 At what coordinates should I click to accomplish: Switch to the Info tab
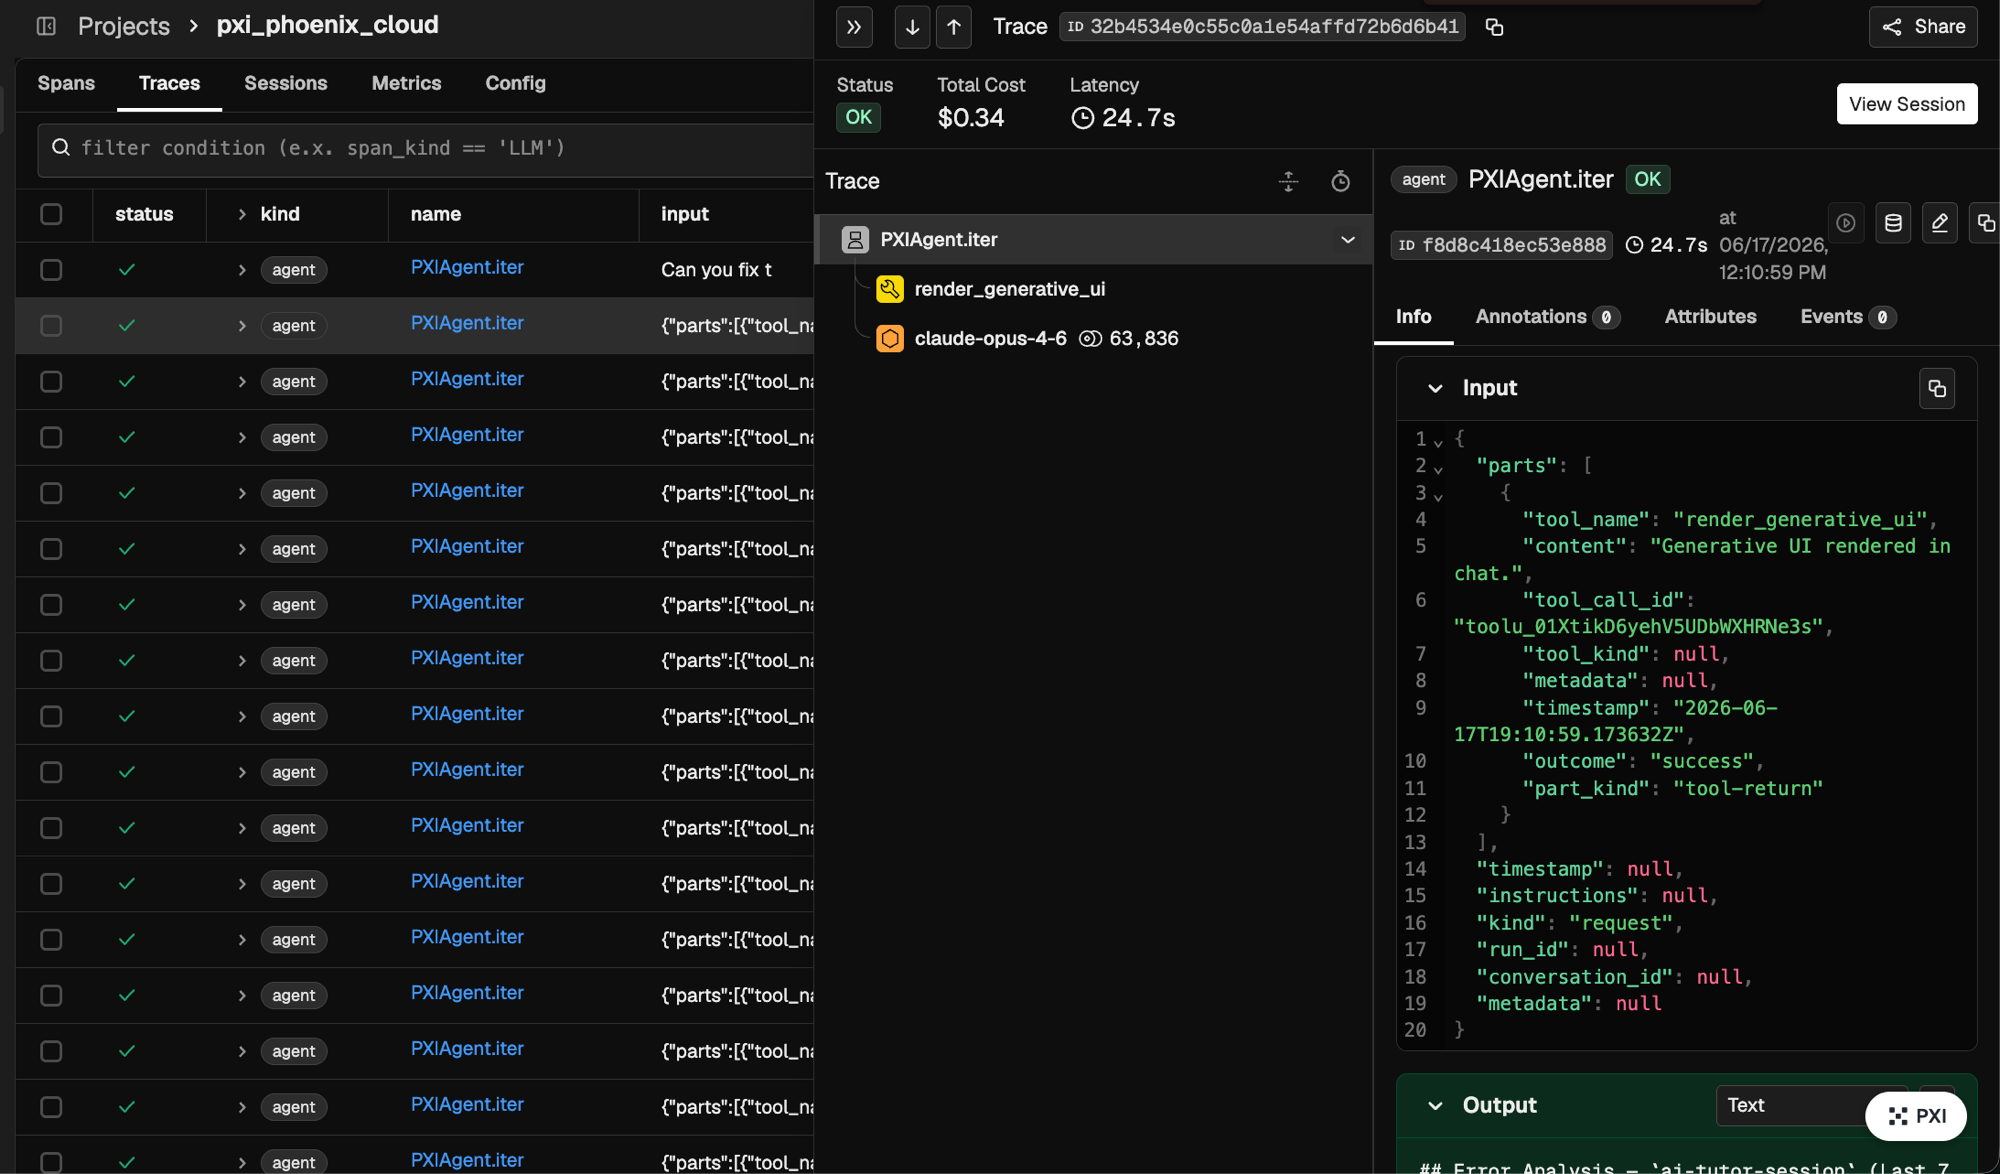click(1413, 317)
